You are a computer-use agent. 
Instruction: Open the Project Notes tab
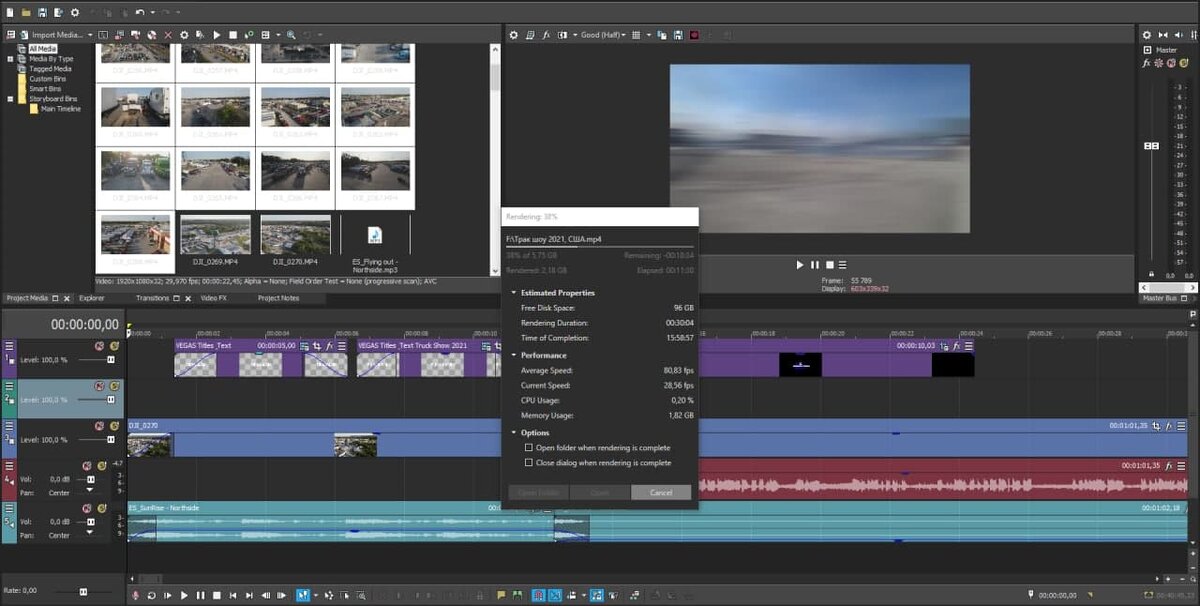point(278,298)
